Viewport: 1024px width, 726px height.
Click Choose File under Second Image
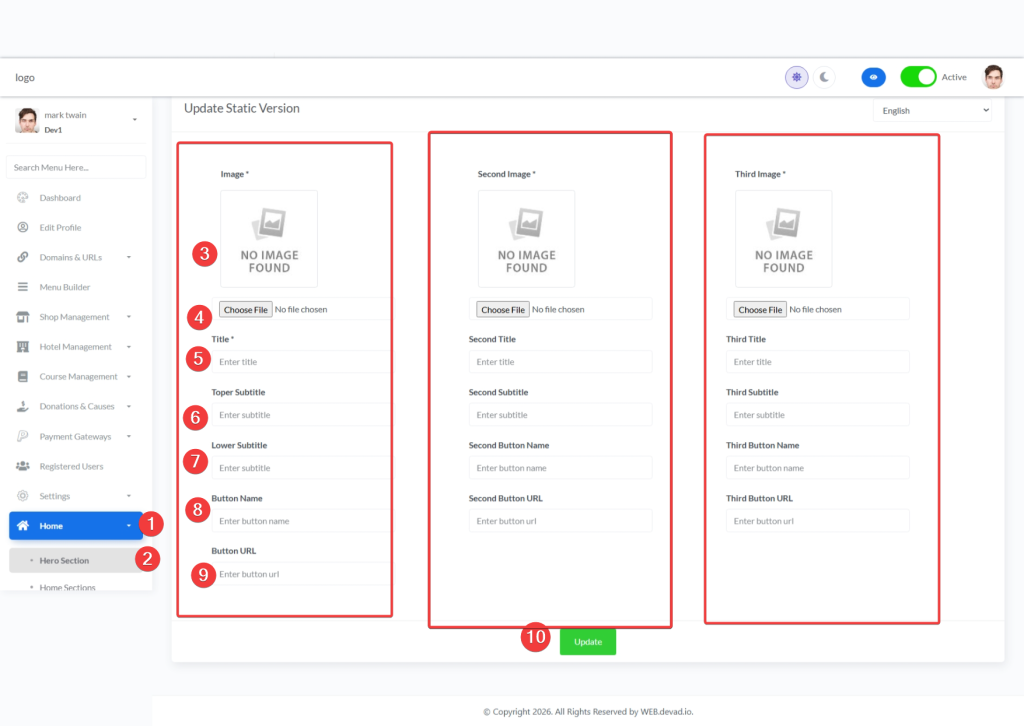[503, 310]
